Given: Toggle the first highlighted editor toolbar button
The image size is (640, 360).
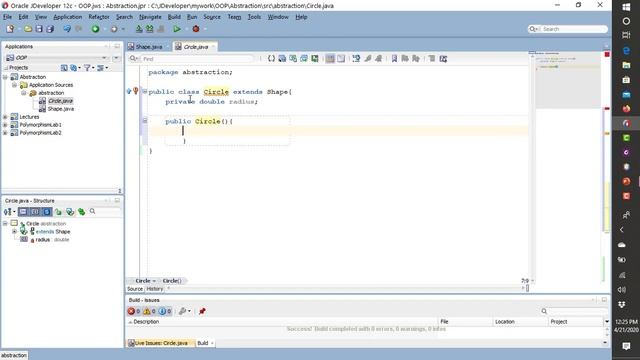Looking at the screenshot, I should click(x=330, y=59).
